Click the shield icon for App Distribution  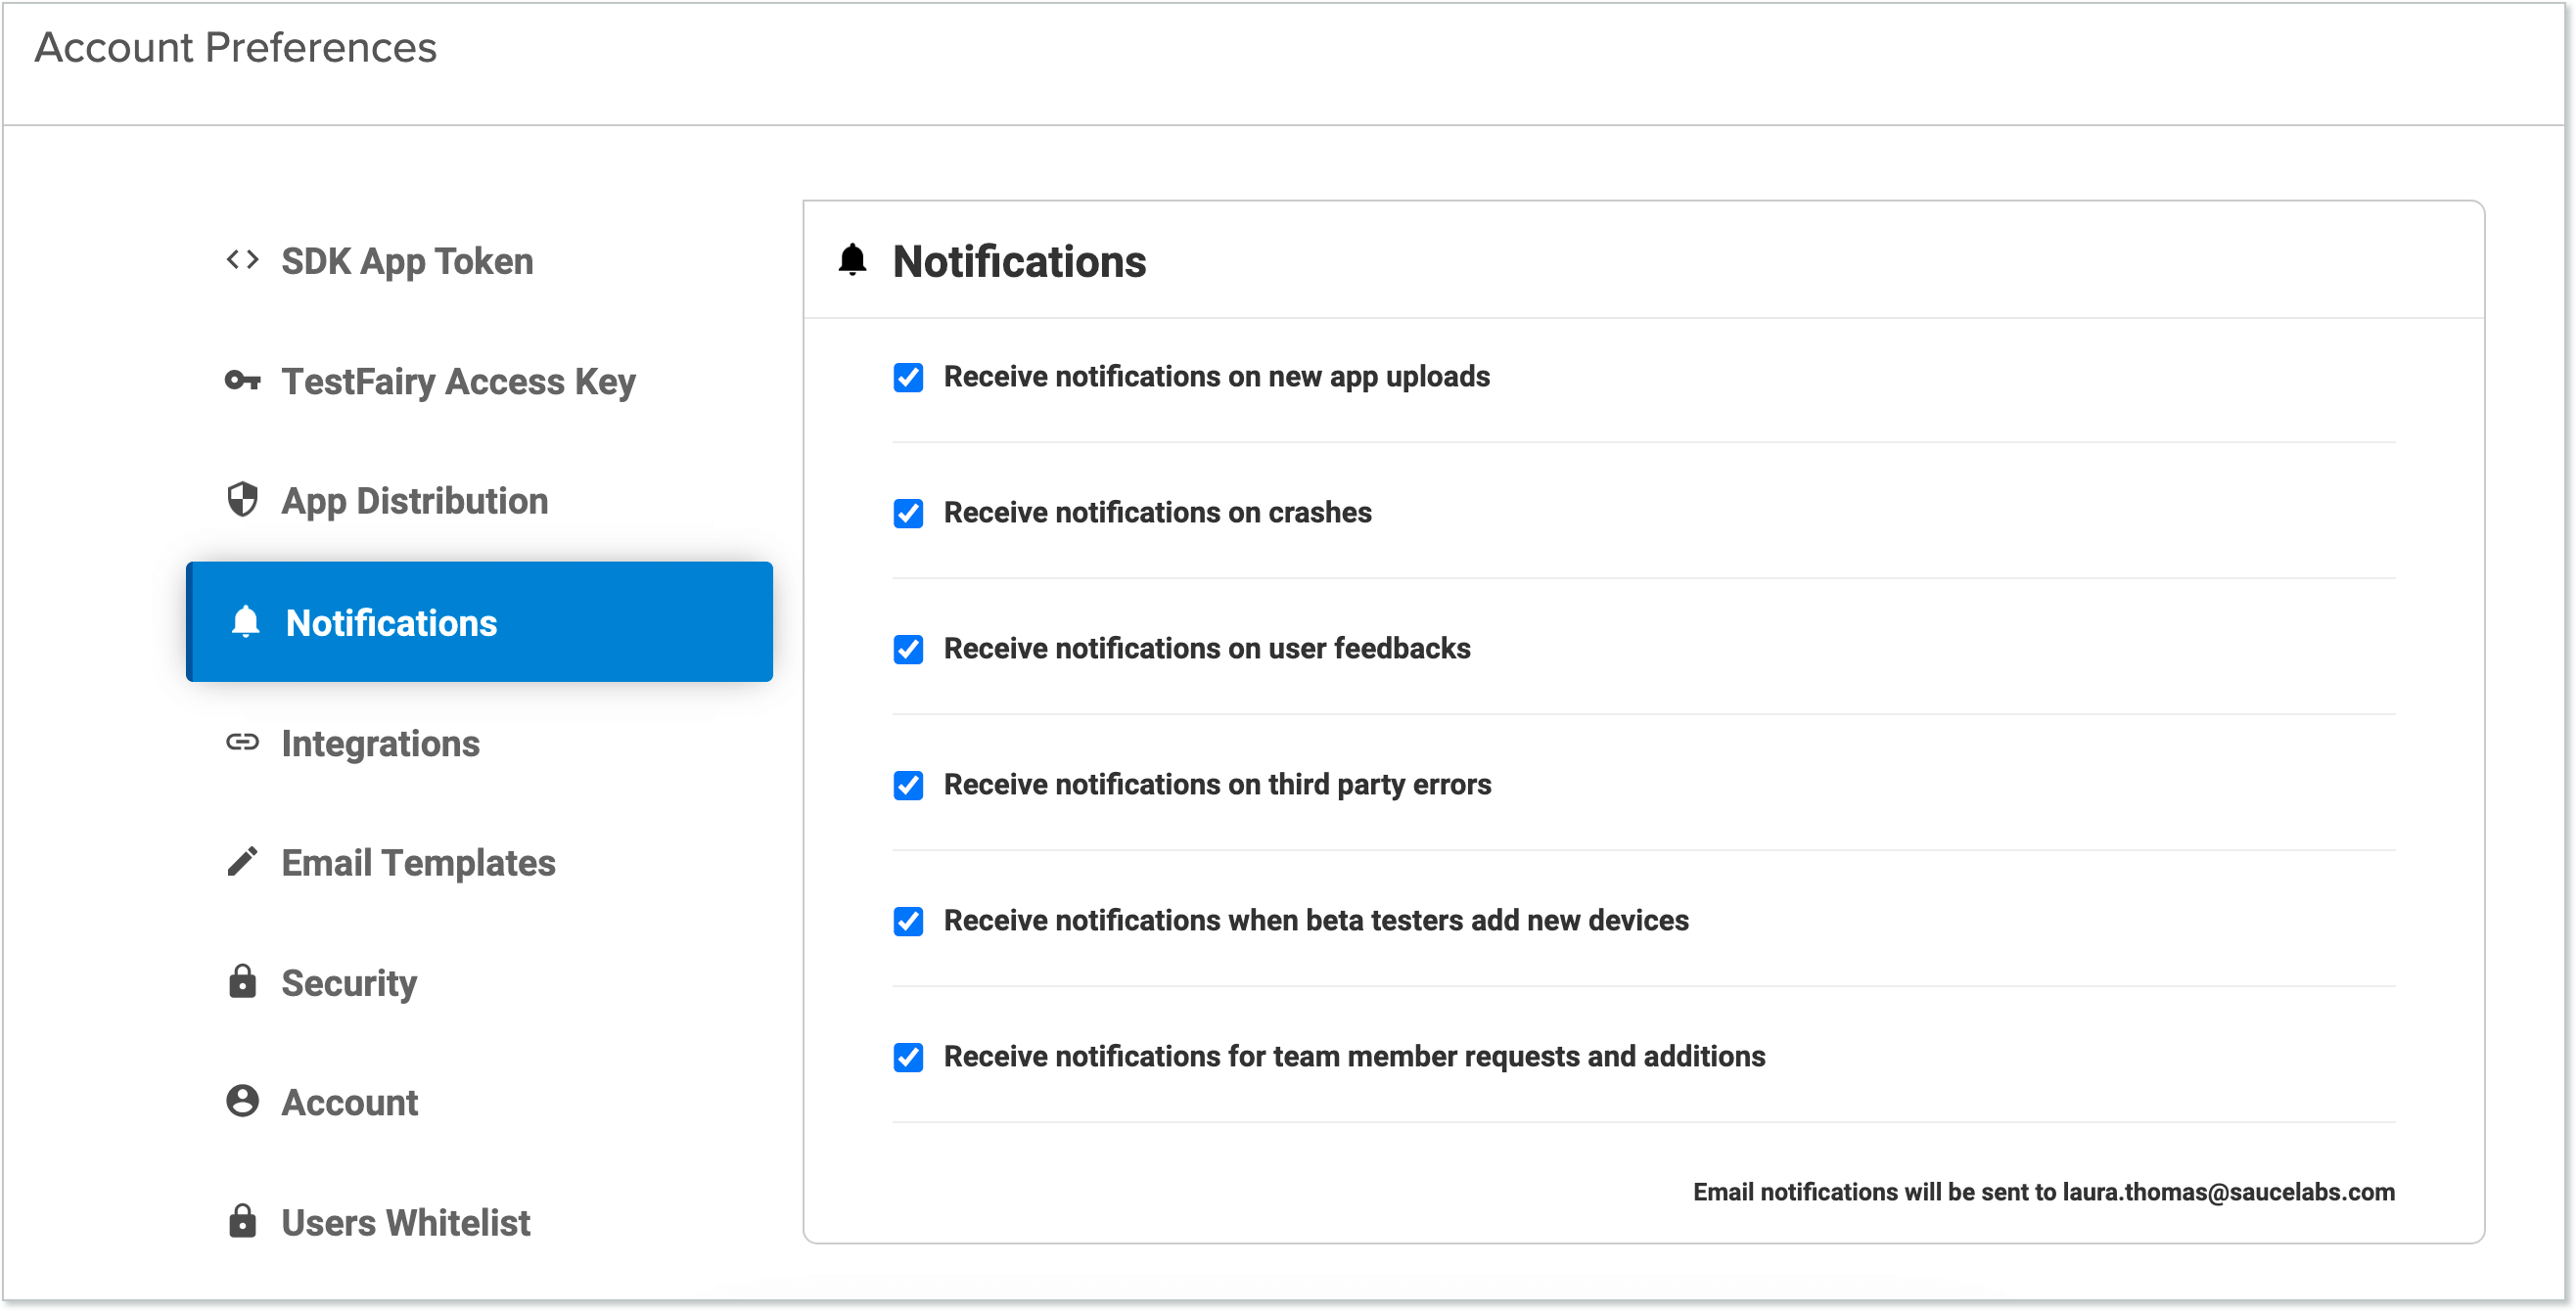[242, 499]
